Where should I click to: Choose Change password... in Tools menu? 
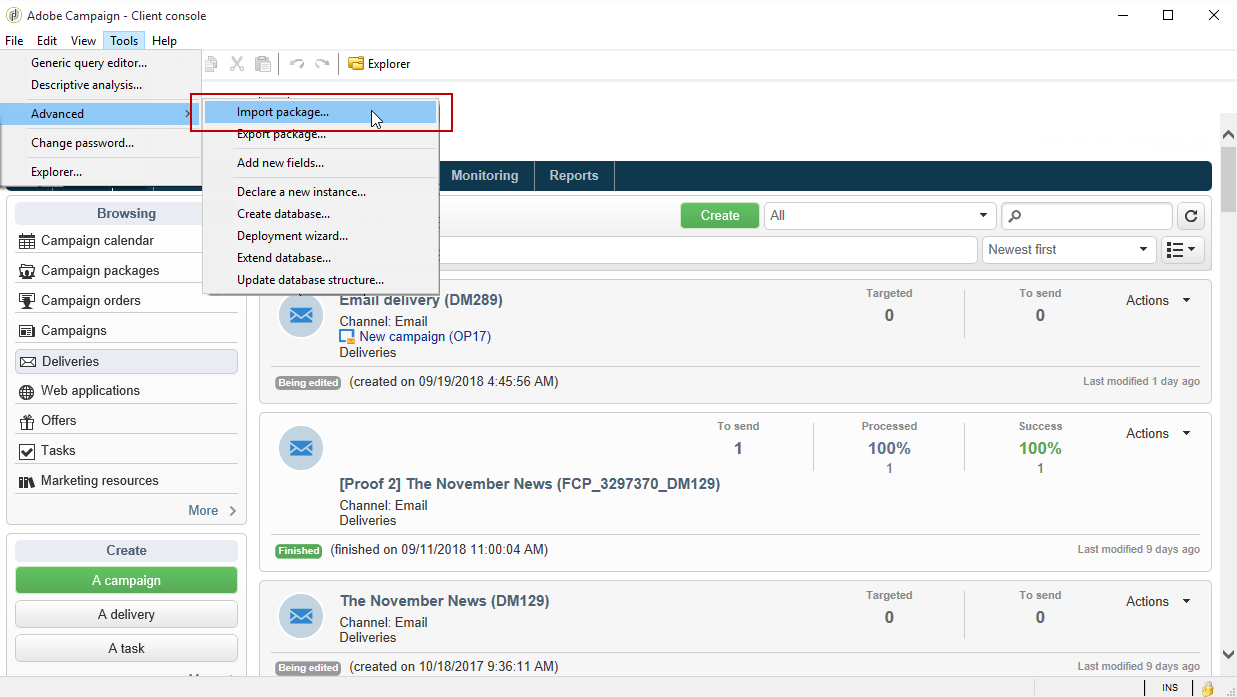coord(99,143)
